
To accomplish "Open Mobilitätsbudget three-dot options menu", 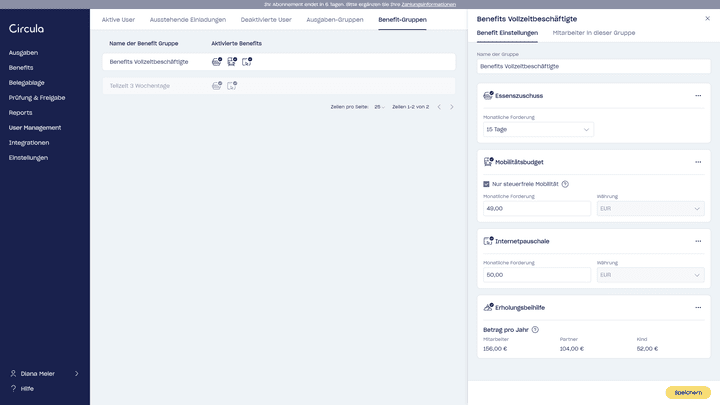I will click(698, 162).
